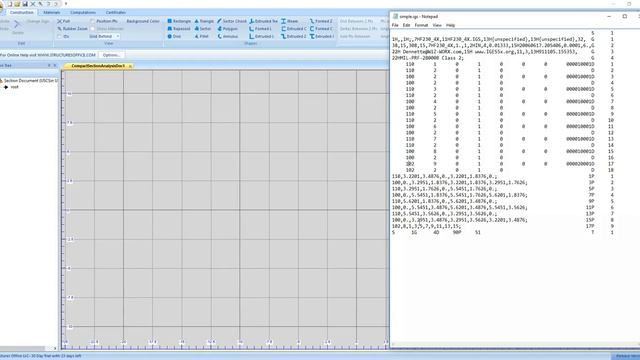Click line starting 22HMIL-PRF in Notepad
Screen dimensions: 640x360
click(428, 58)
